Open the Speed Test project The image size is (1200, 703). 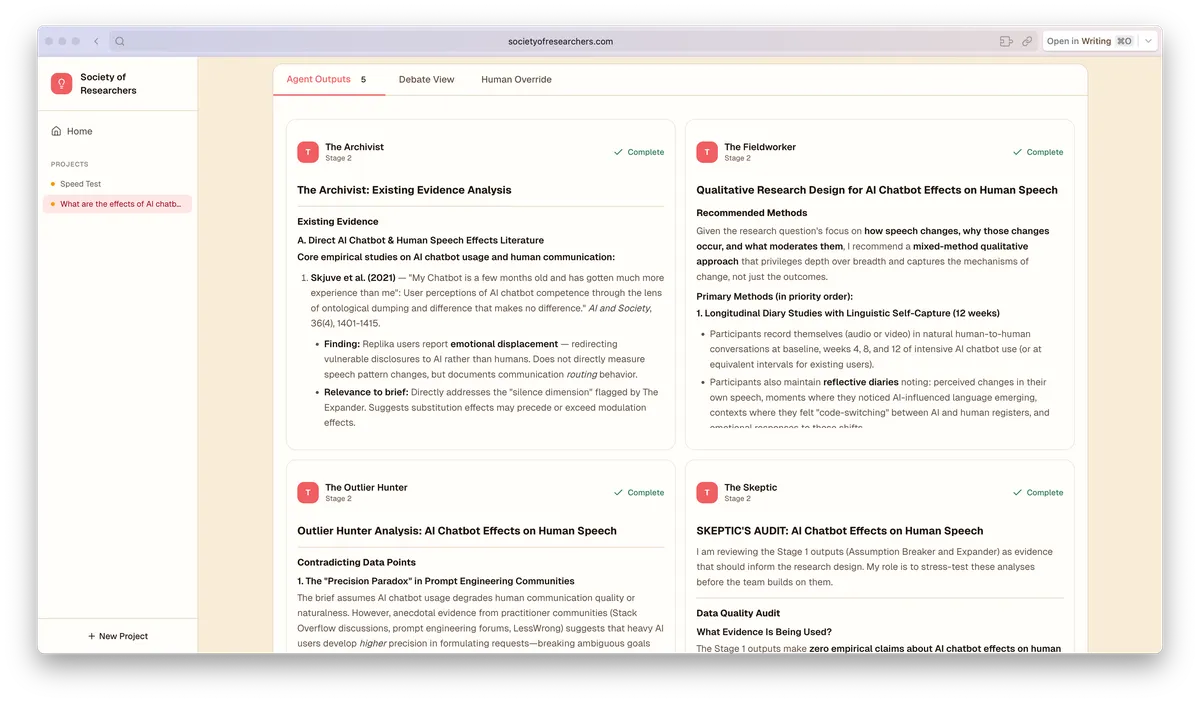coord(117,184)
